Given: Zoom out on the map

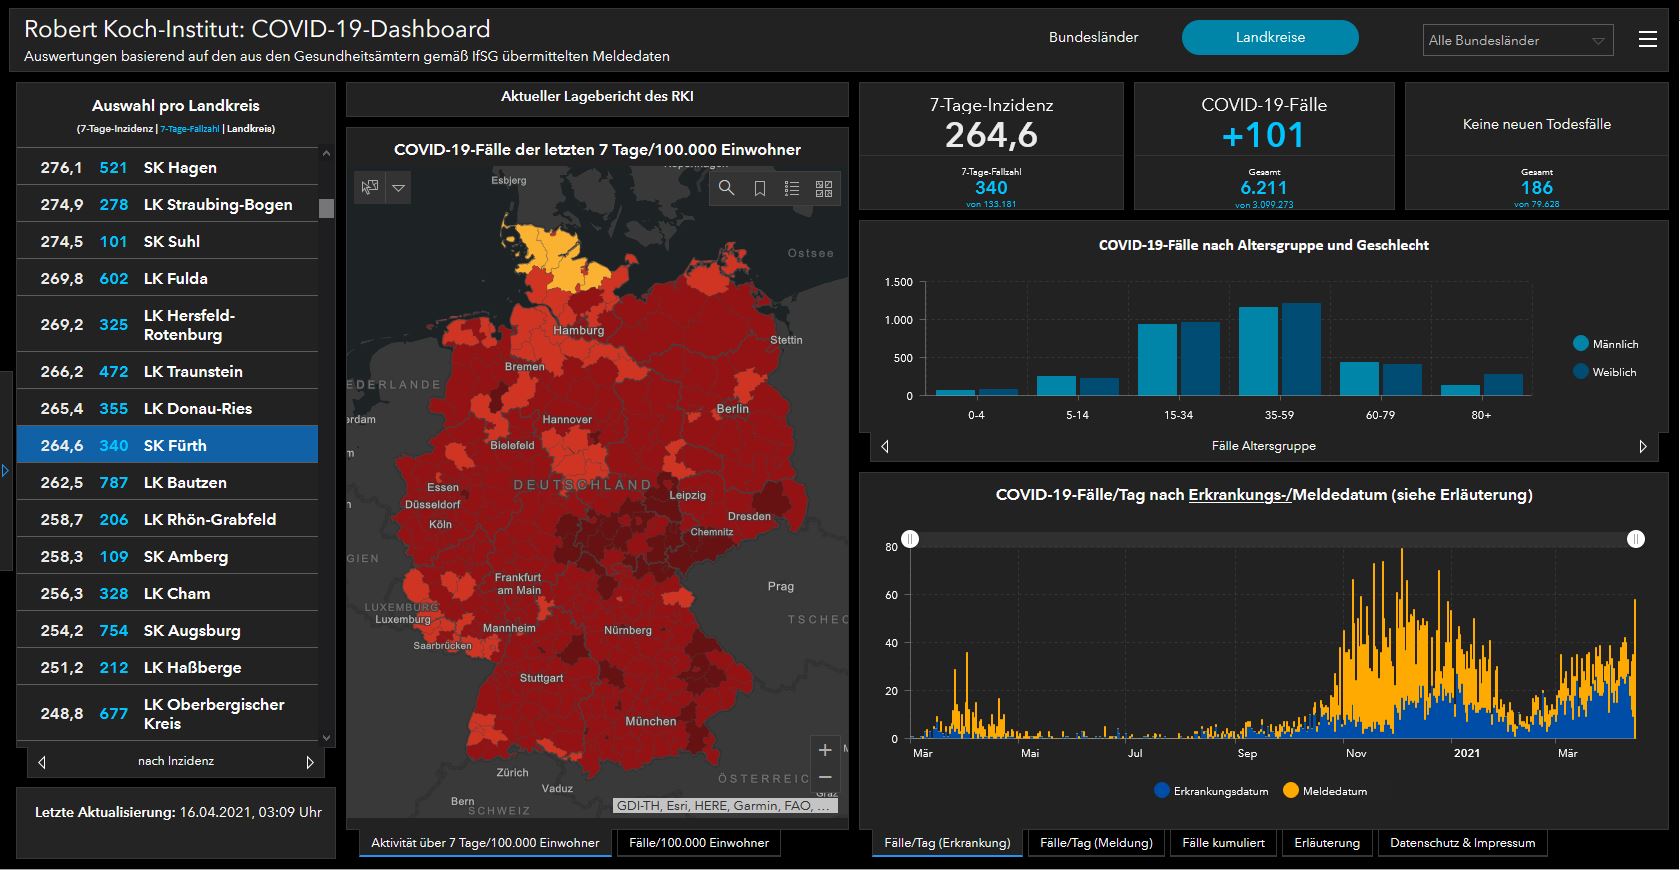Looking at the screenshot, I should tap(825, 777).
